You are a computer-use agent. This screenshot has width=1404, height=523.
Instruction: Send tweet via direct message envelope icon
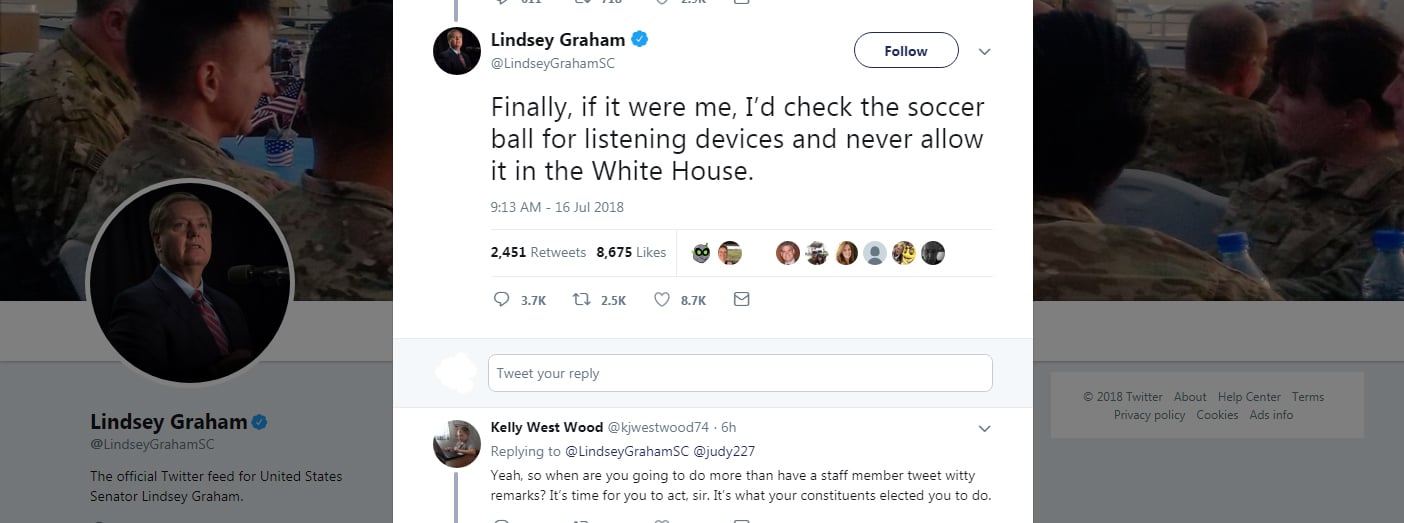[741, 299]
